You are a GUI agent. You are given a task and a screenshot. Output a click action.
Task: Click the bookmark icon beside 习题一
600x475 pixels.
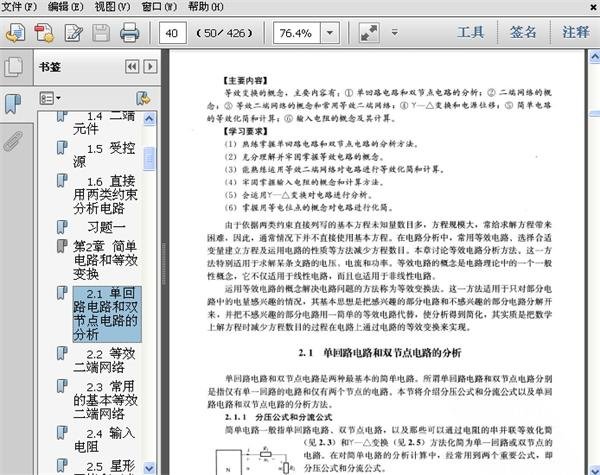pyautogui.click(x=62, y=227)
